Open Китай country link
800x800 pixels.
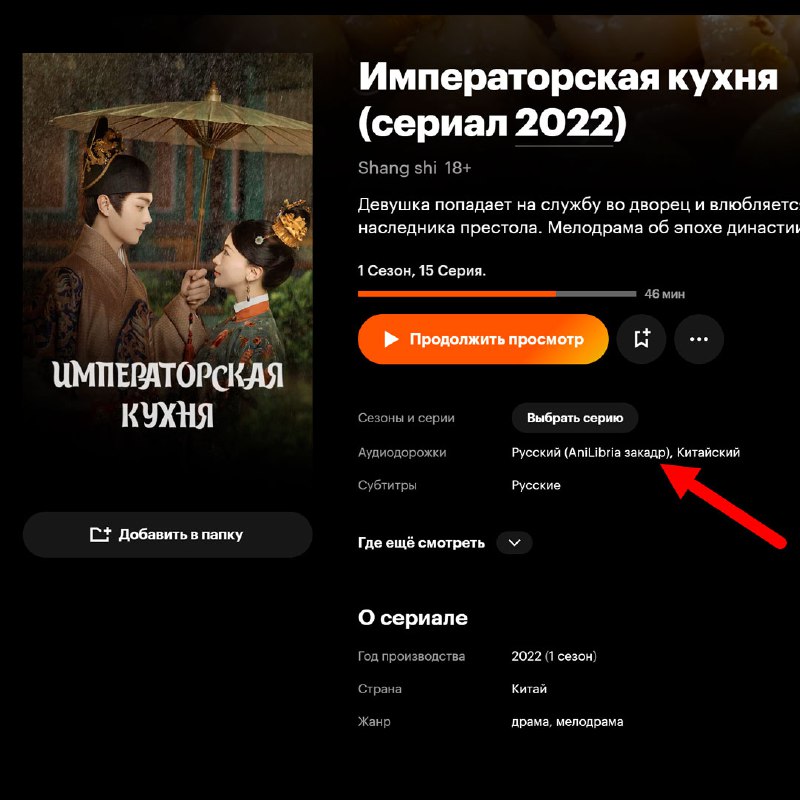pyautogui.click(x=529, y=689)
